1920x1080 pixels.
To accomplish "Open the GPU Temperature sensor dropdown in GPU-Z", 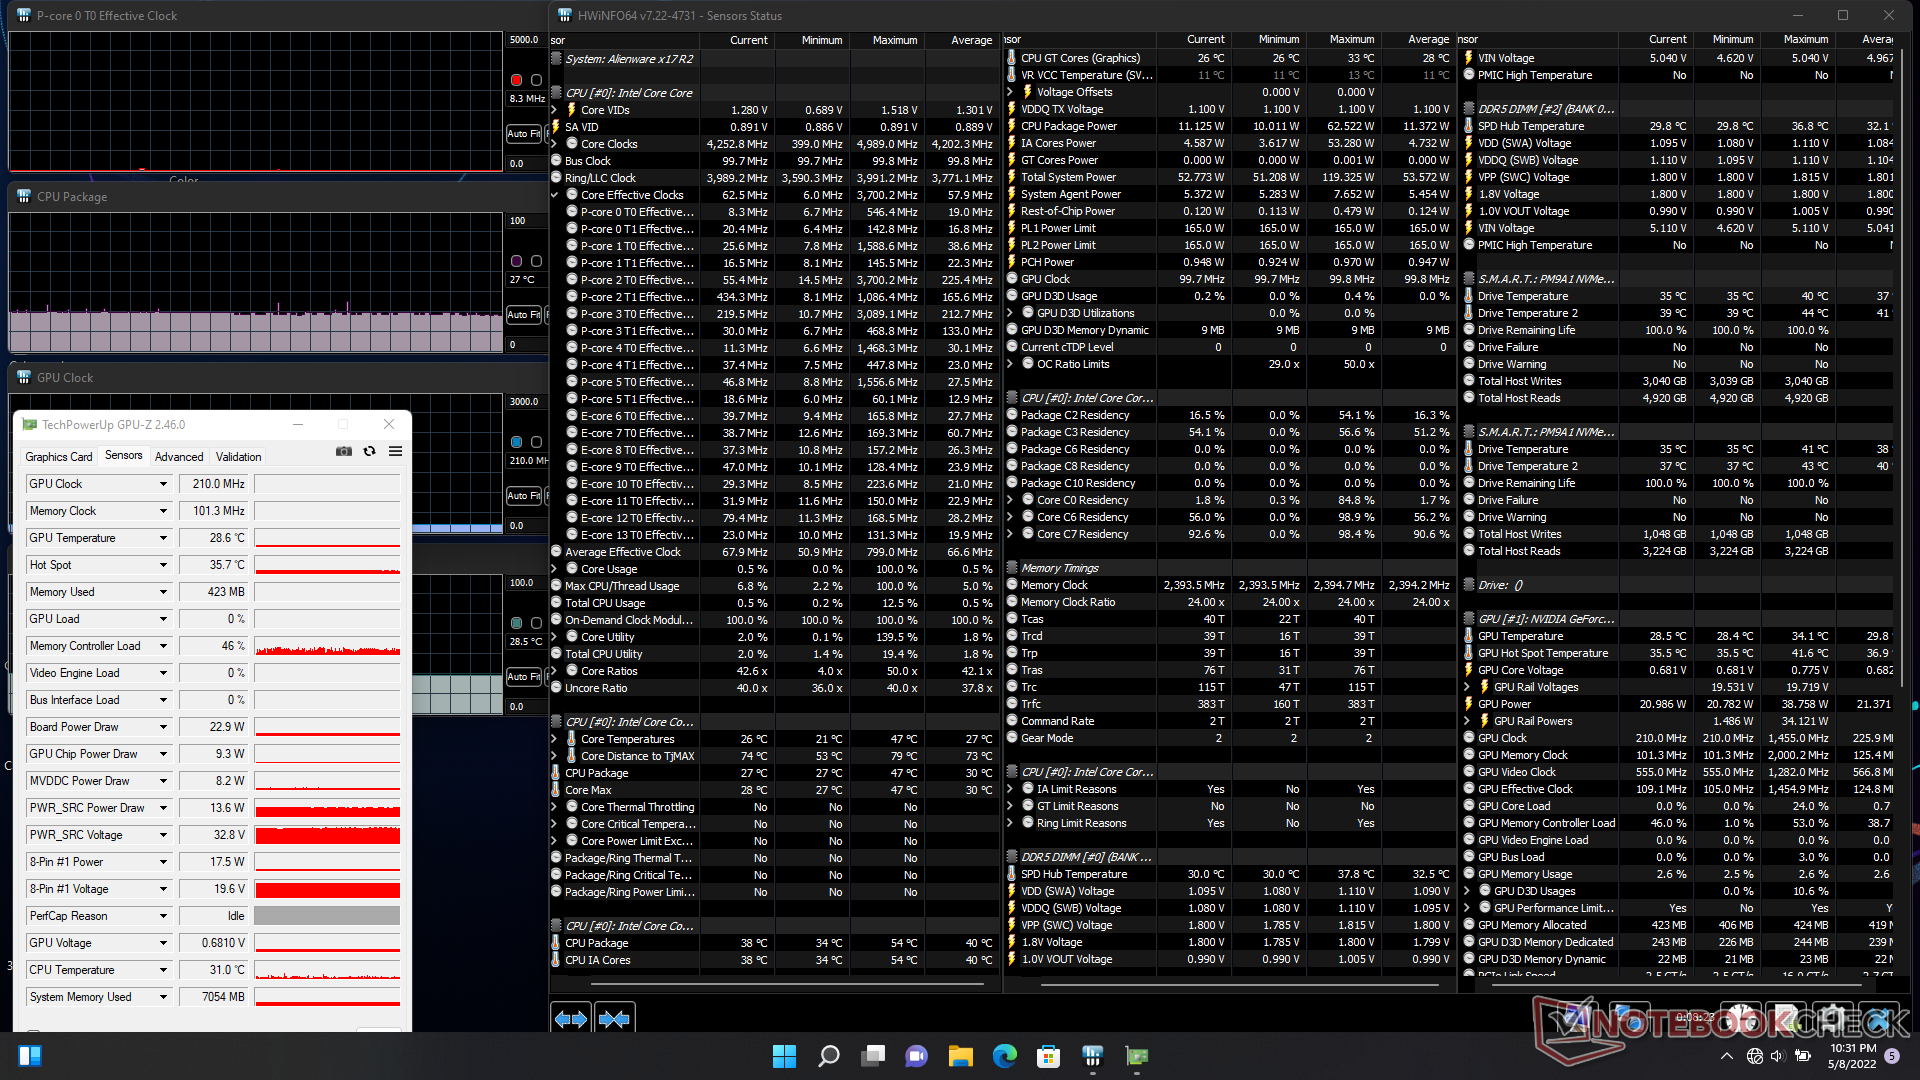I will coord(164,538).
